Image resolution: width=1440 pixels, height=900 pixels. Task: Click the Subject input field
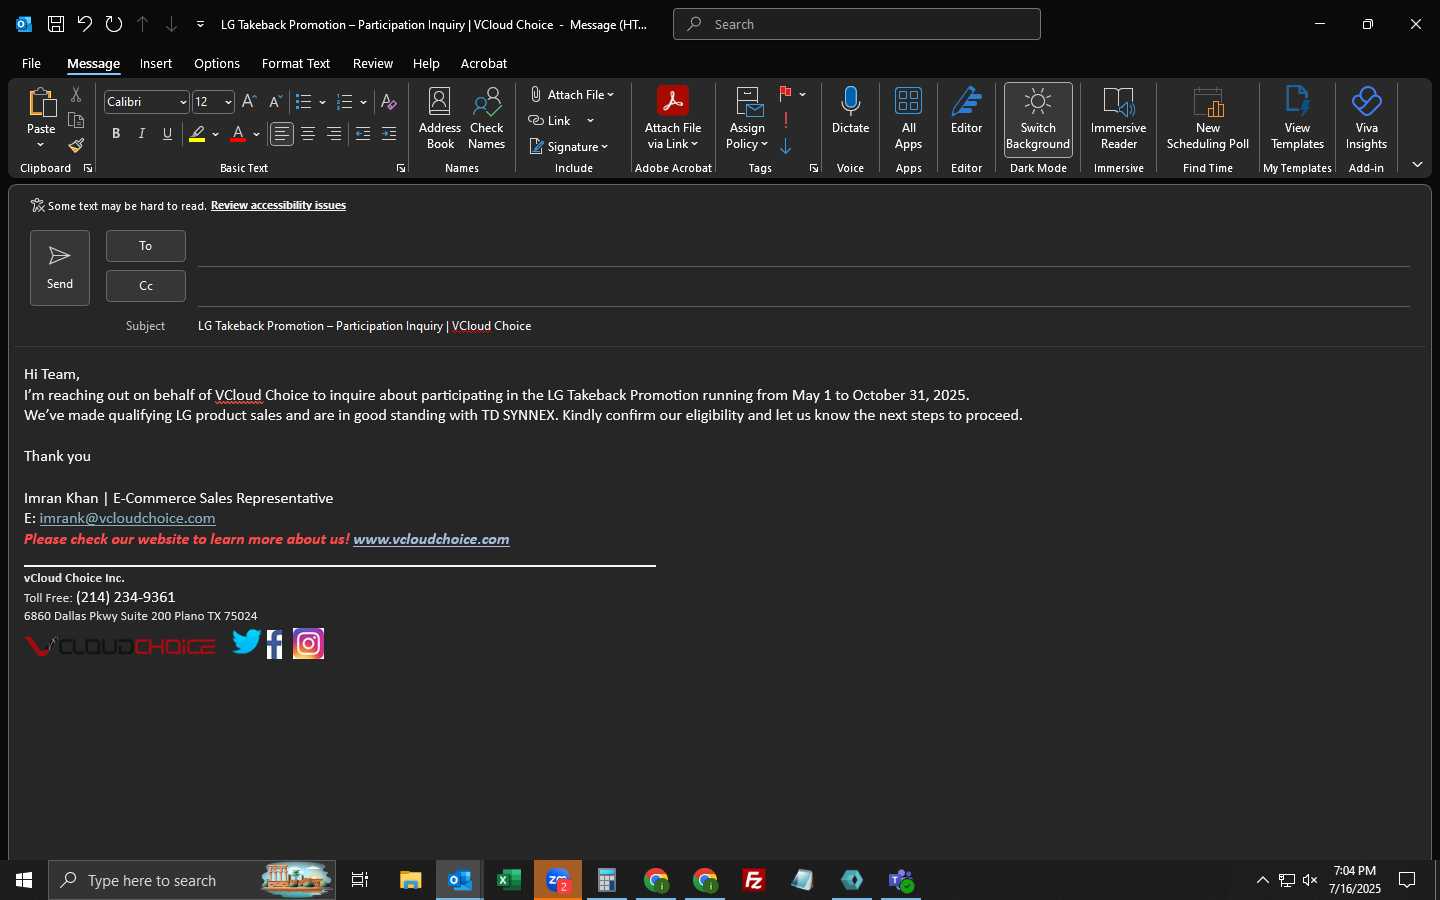click(803, 326)
